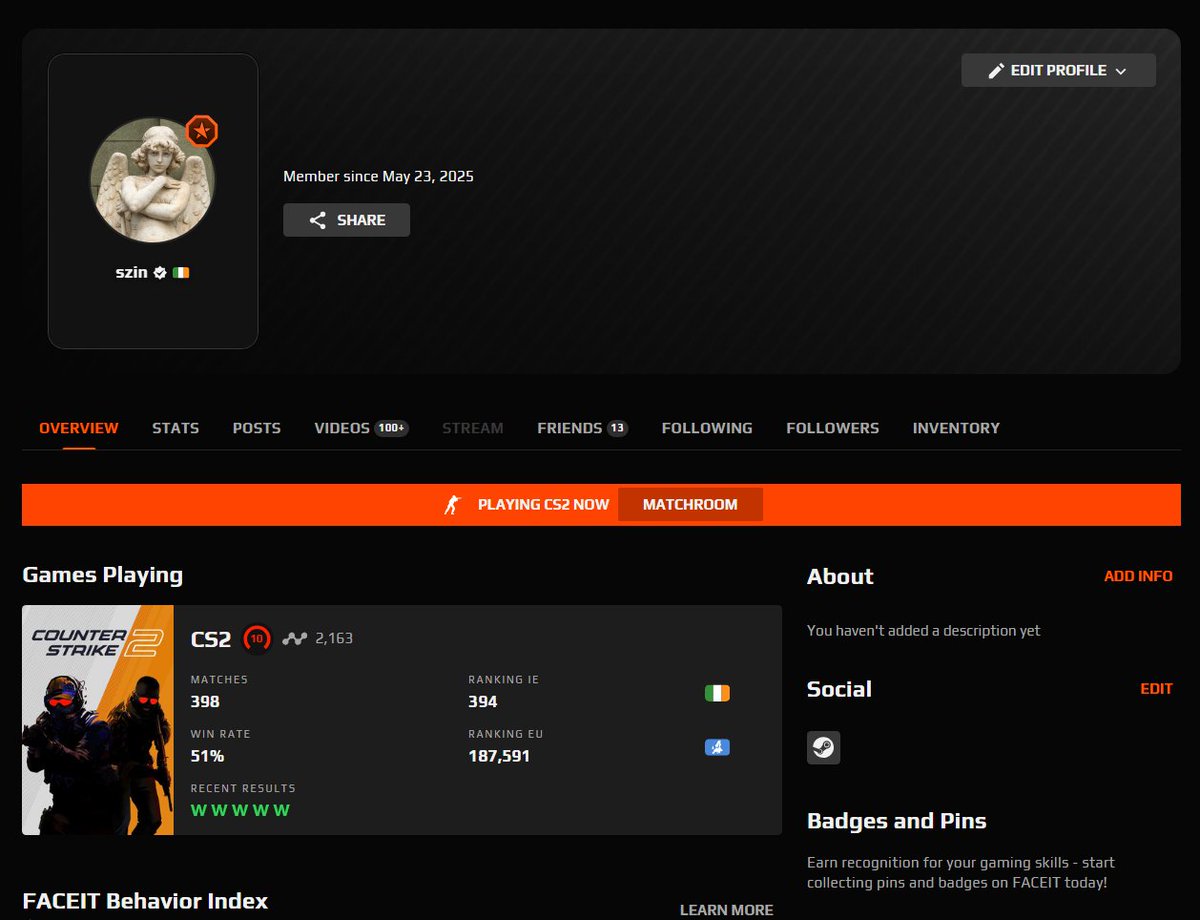The width and height of the screenshot is (1200, 920).
Task: Open the Steam social link icon
Action: click(824, 748)
